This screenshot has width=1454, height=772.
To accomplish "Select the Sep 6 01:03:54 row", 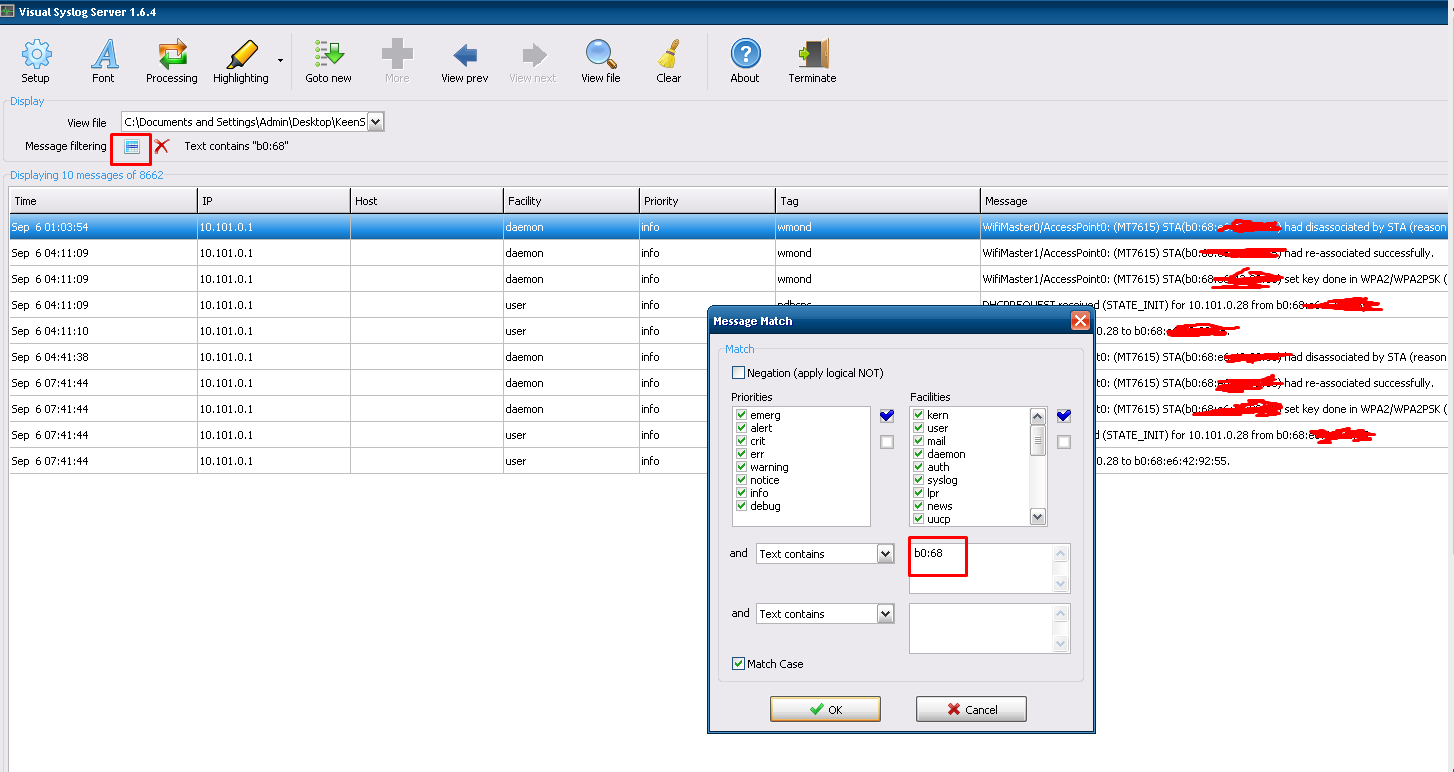I will click(729, 227).
